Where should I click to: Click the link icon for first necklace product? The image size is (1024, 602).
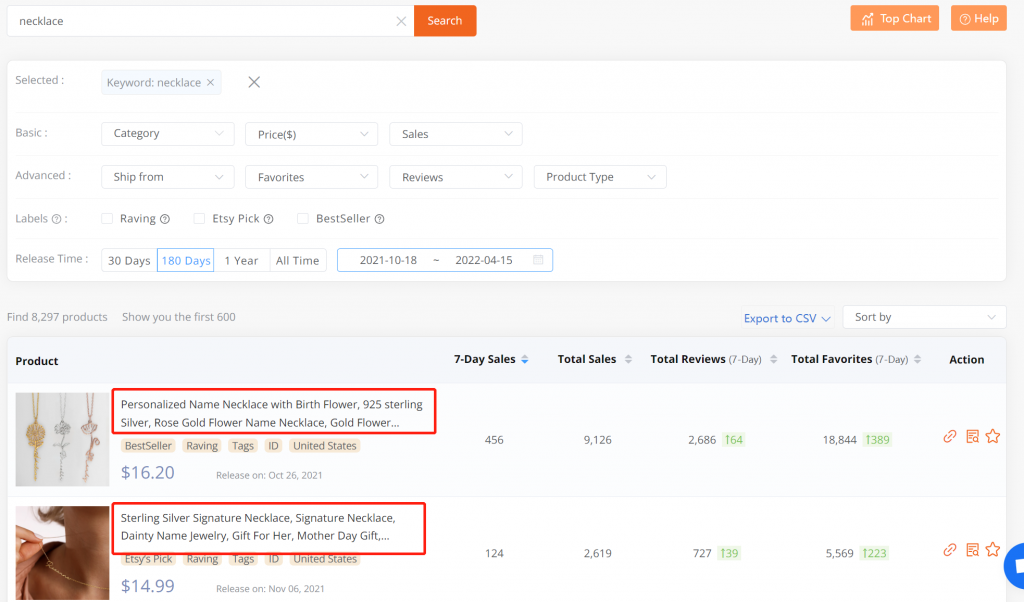click(x=950, y=436)
